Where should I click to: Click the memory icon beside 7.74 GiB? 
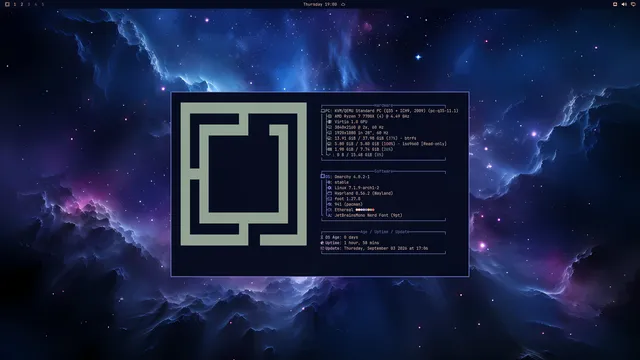(330, 149)
